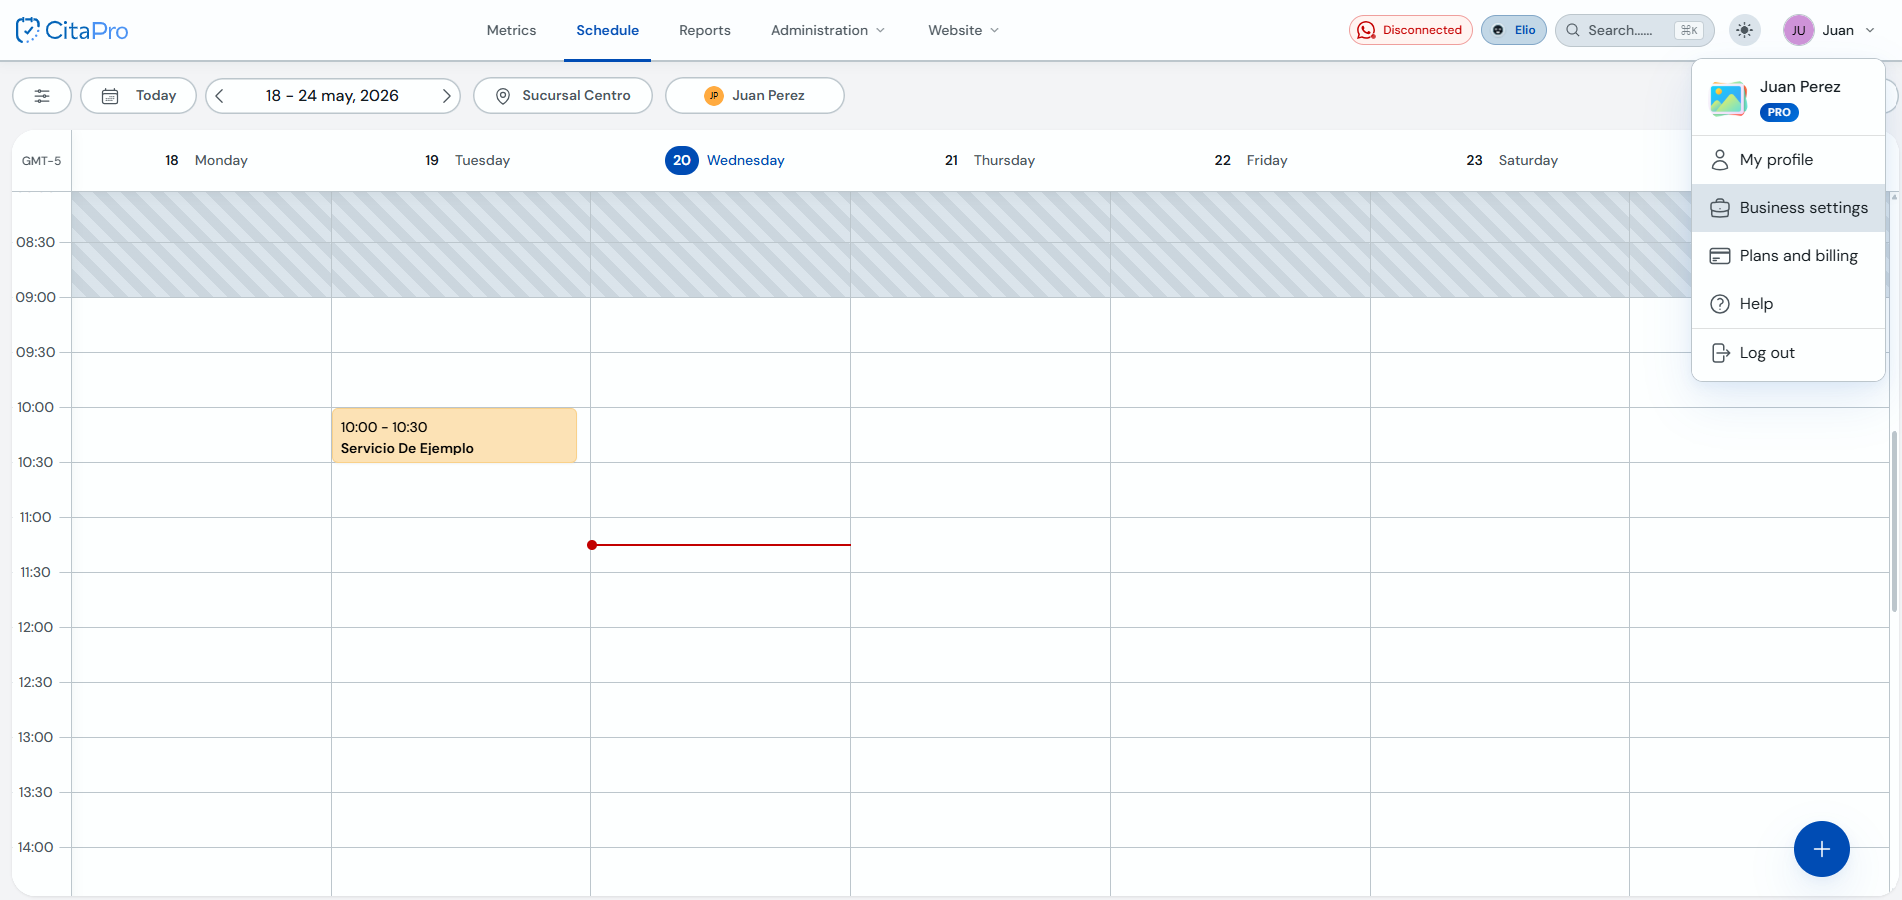The height and width of the screenshot is (900, 1902).
Task: Click the CitaPro logo
Action: pyautogui.click(x=72, y=30)
